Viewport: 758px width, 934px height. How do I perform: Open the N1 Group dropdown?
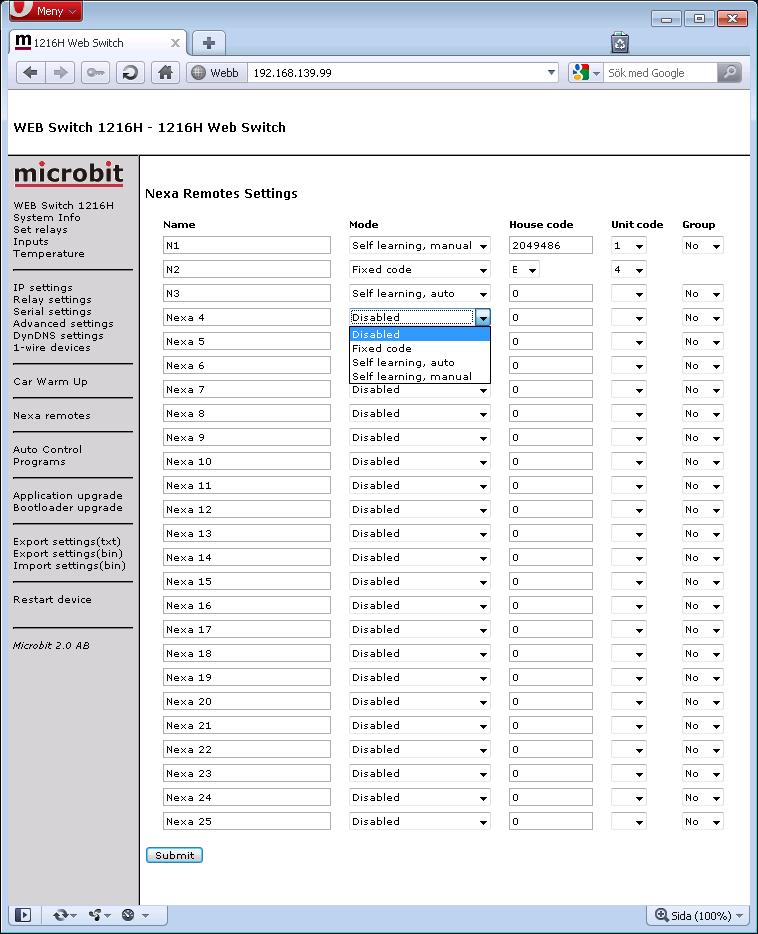coord(703,245)
